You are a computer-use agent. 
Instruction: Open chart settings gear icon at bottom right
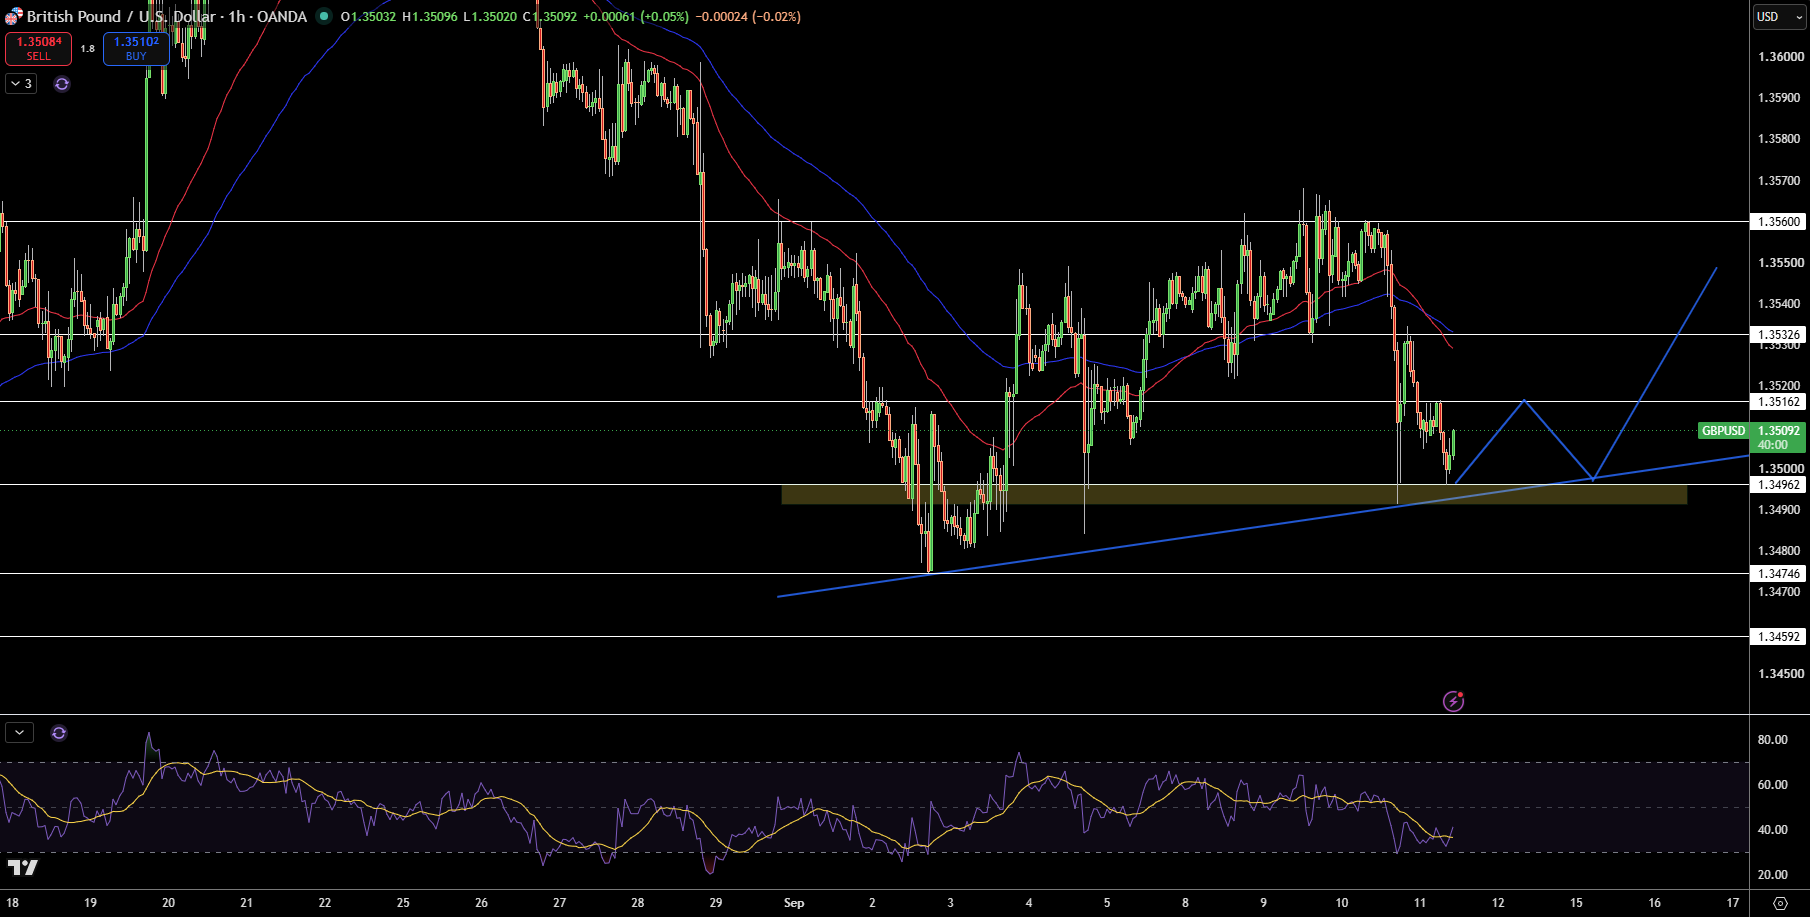(1780, 903)
